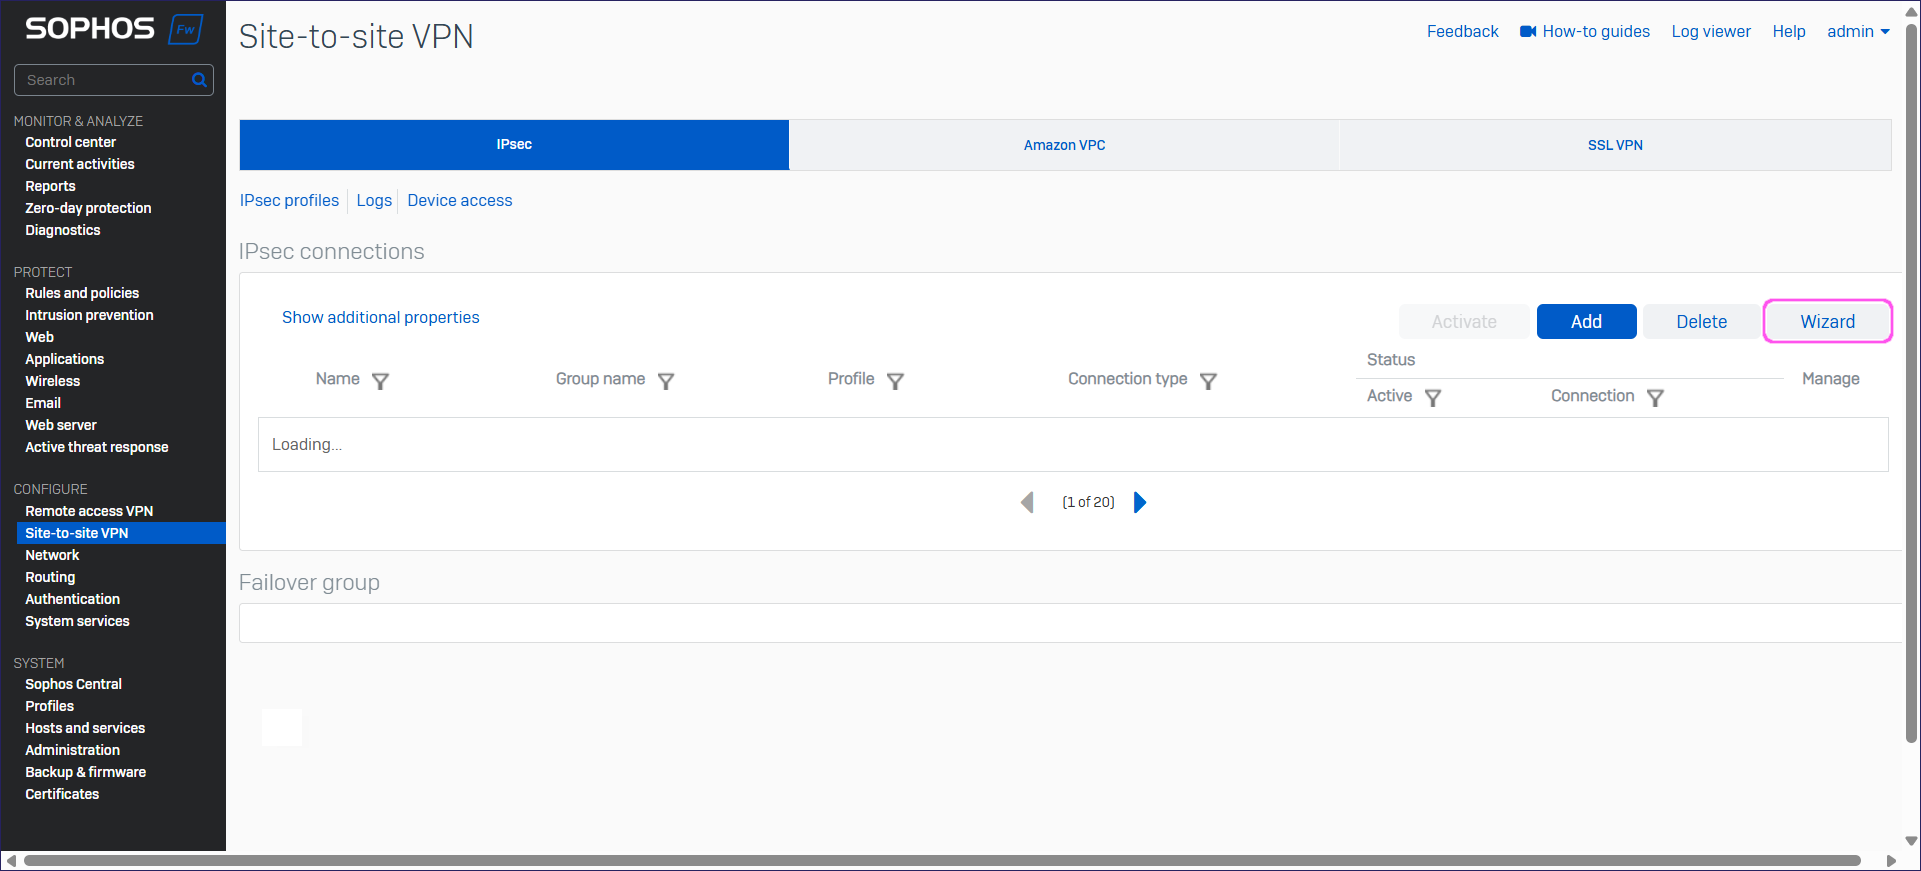The height and width of the screenshot is (871, 1921).
Task: Open the Profile column filter
Action: tap(895, 381)
